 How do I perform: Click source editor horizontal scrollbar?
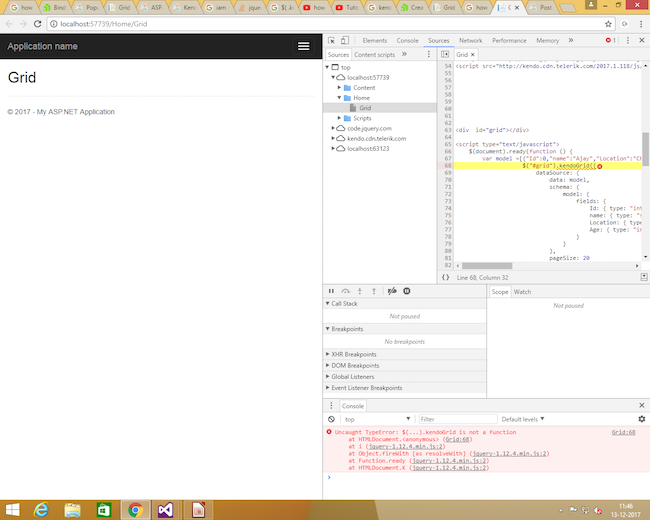[487, 265]
